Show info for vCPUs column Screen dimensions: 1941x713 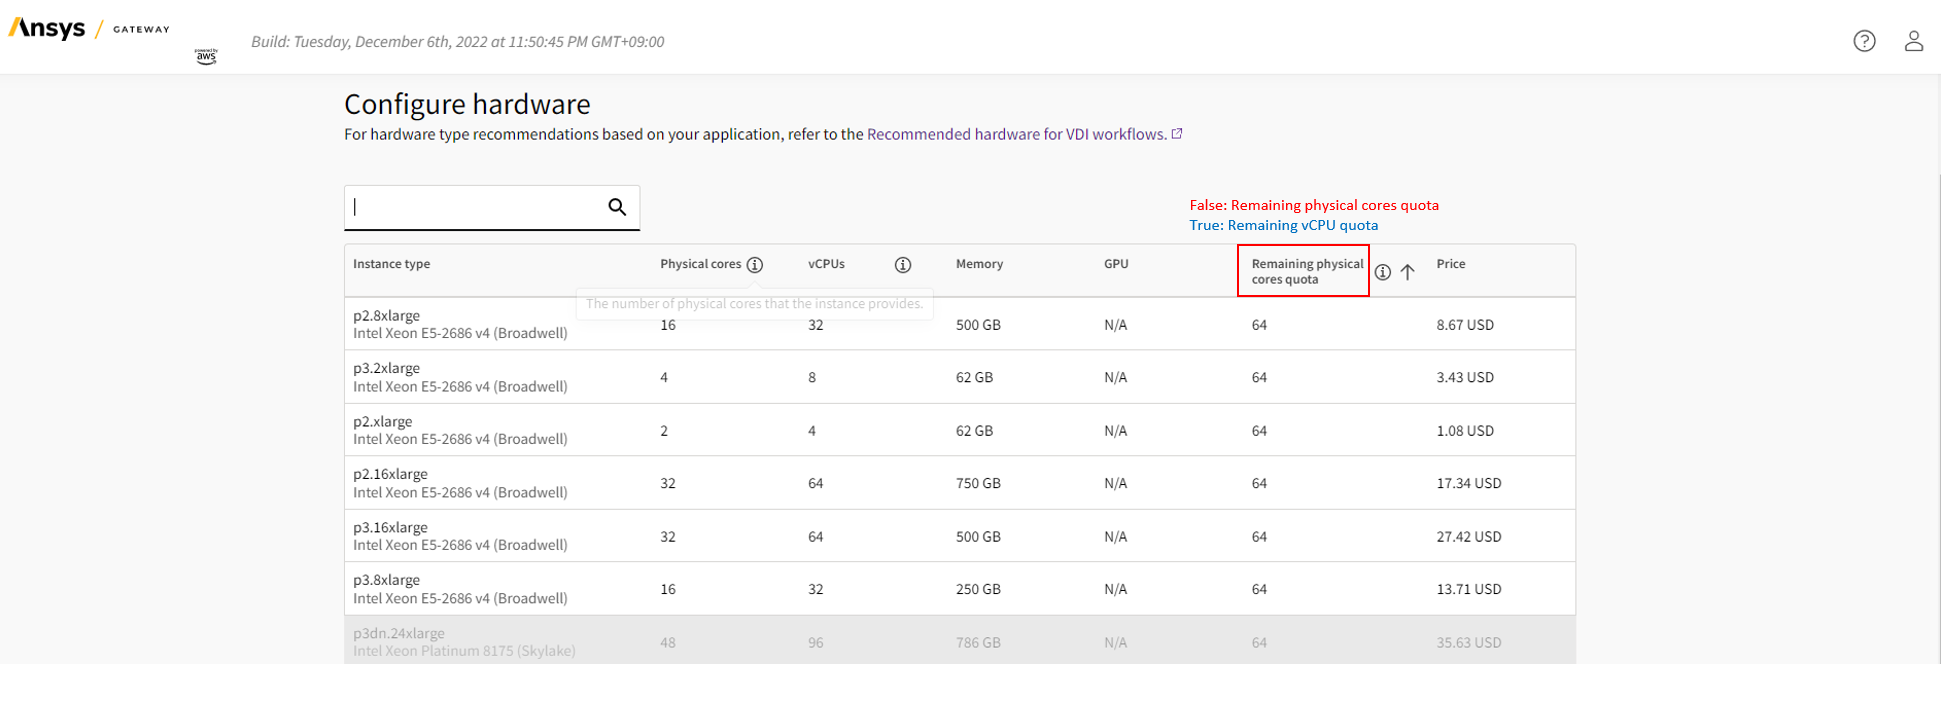[x=903, y=265]
